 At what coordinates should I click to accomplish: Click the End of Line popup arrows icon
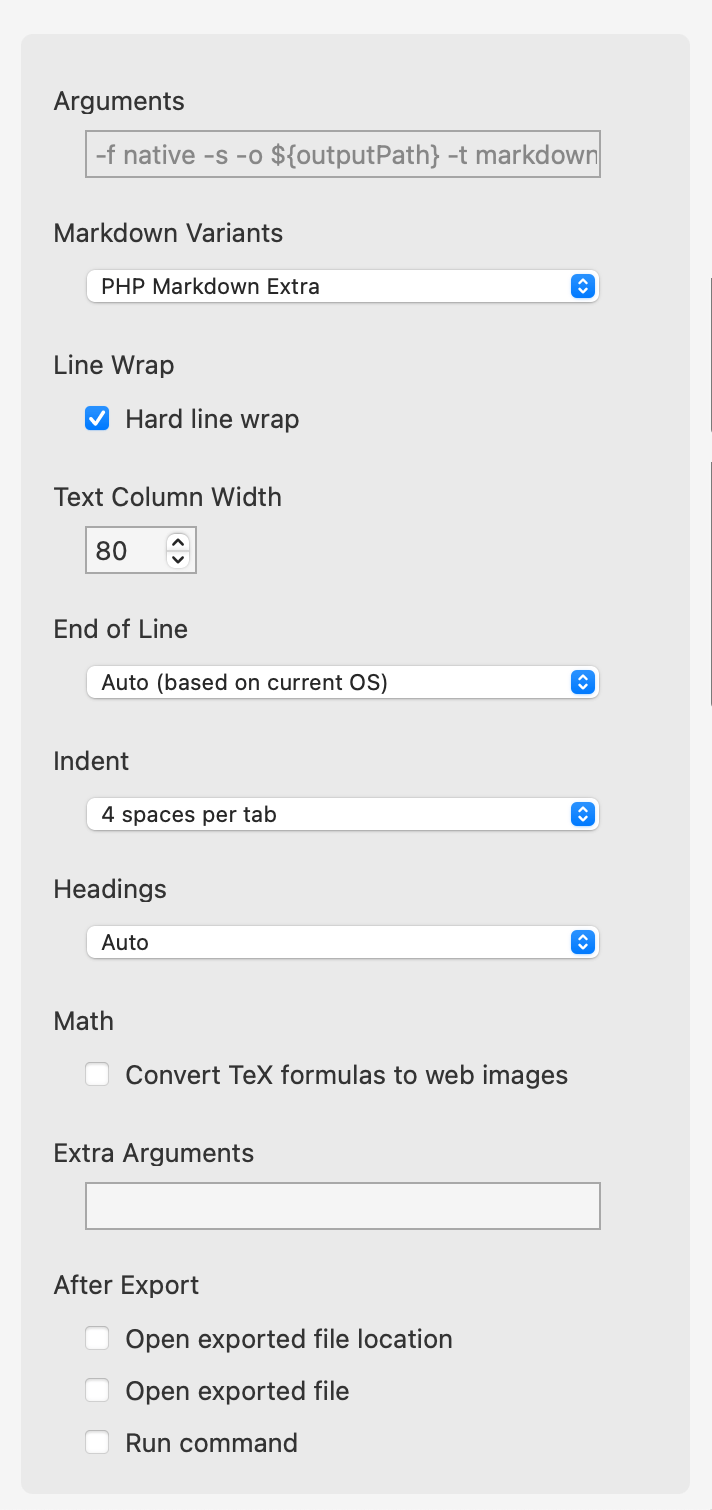[x=583, y=683]
